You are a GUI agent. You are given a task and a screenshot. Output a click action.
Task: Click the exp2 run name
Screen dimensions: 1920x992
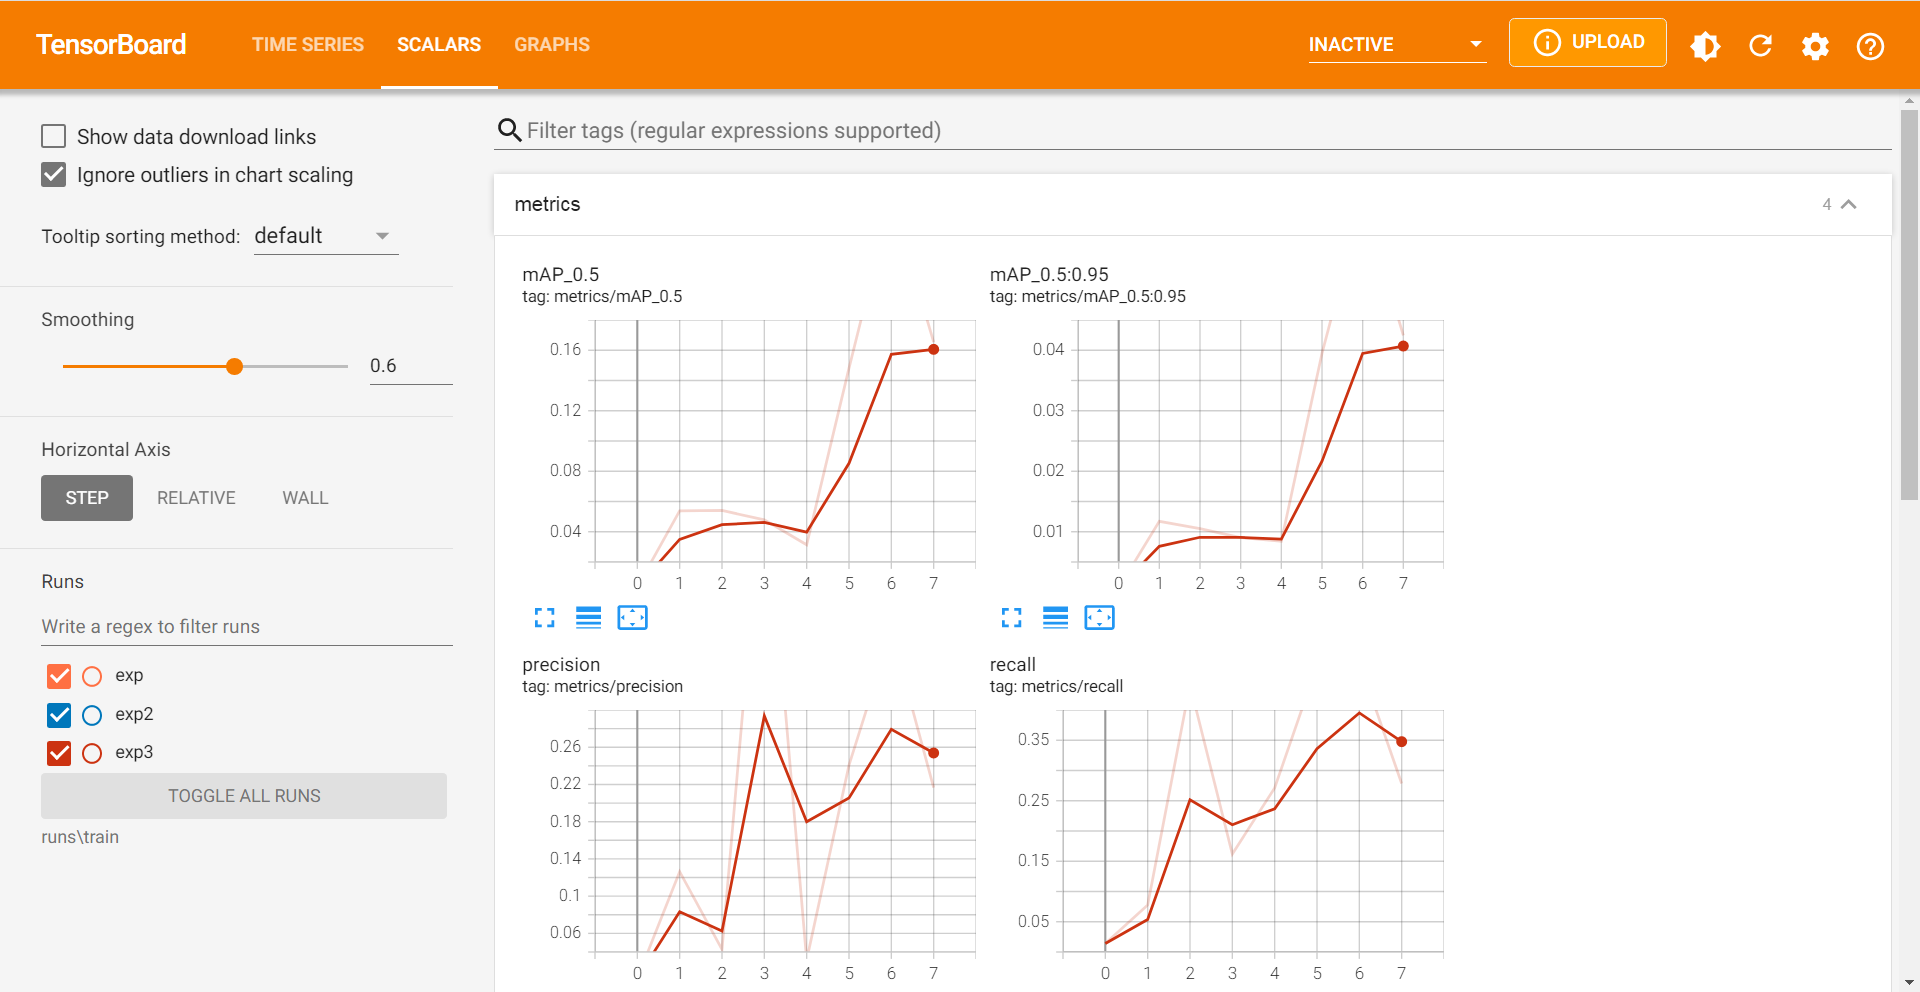point(134,715)
